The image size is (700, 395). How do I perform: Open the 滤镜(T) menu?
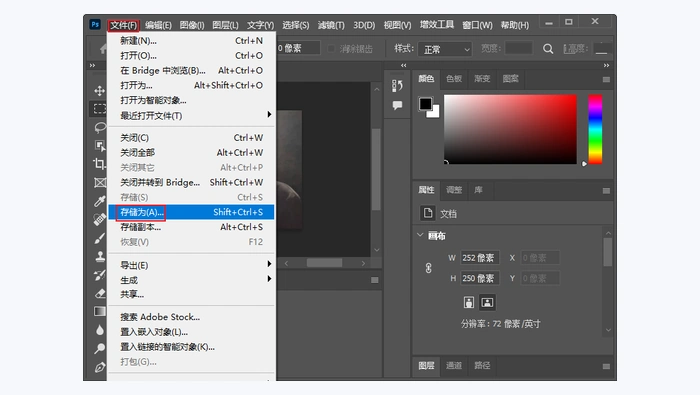click(331, 25)
